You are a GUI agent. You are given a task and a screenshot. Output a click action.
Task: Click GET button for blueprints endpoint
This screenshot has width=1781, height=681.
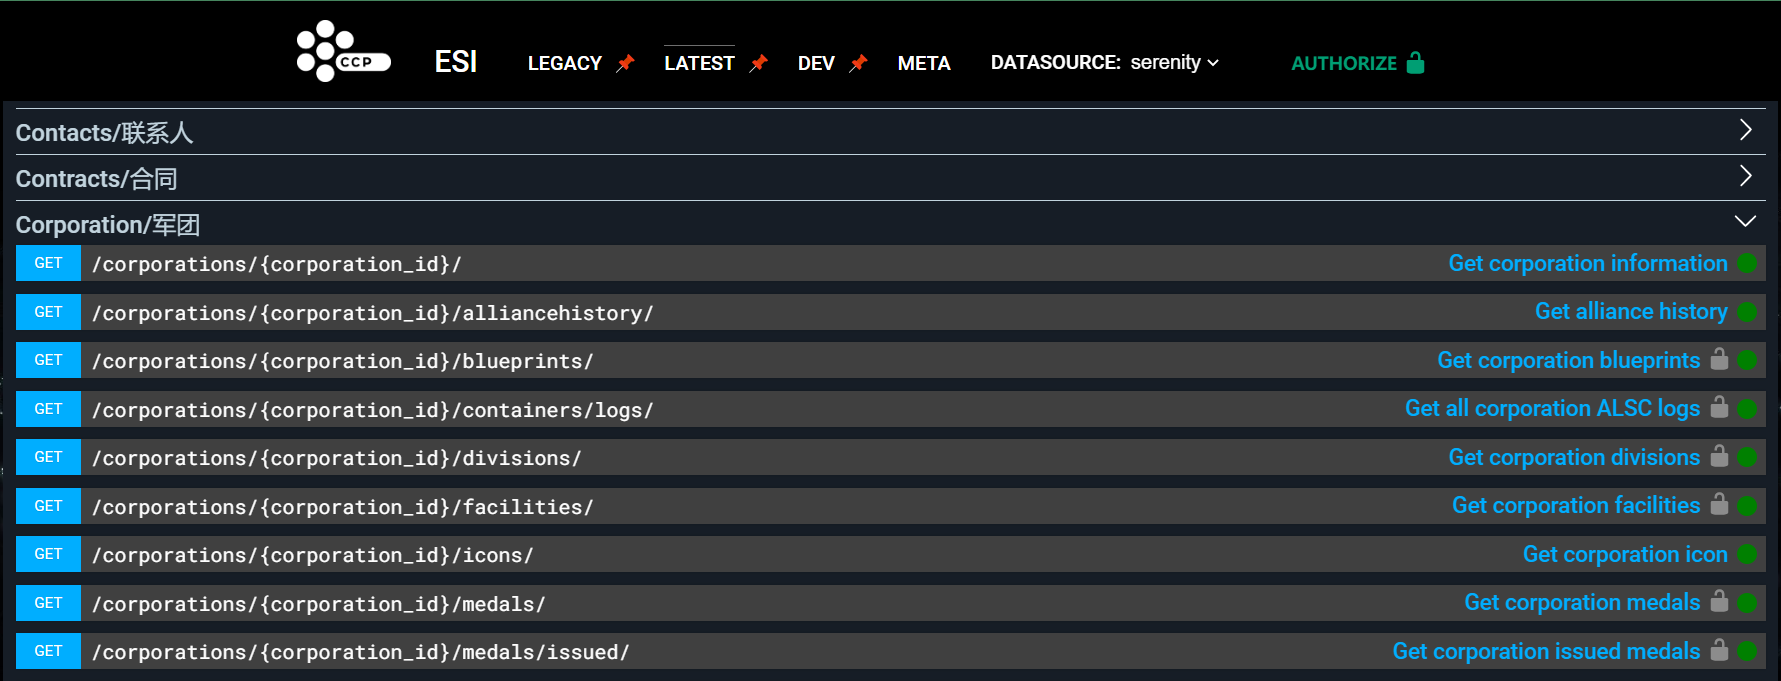click(48, 360)
